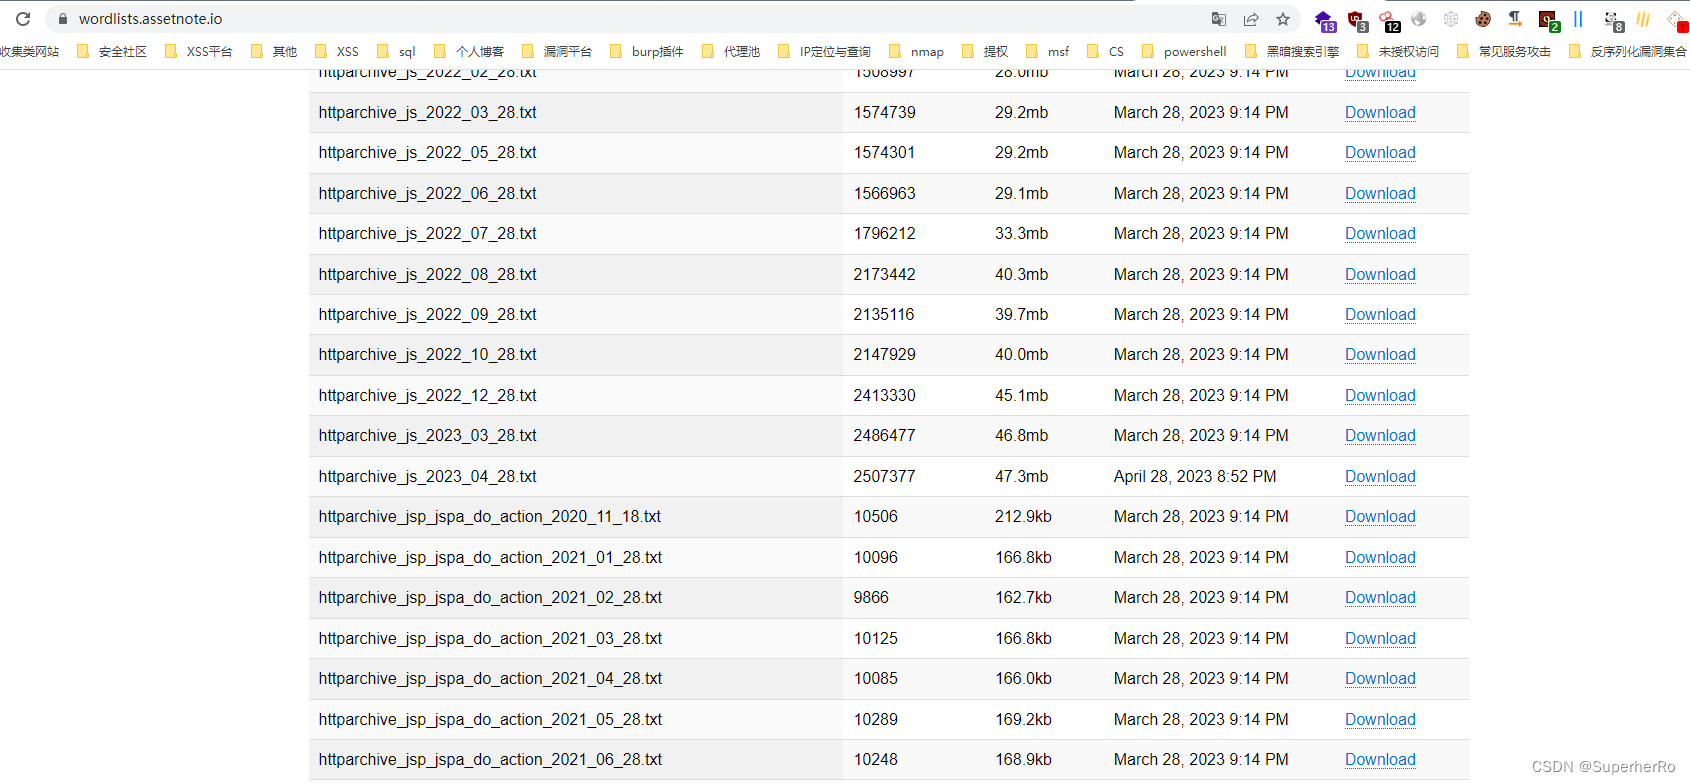Open the blue double-bar extension
The width and height of the screenshot is (1690, 784).
tap(1578, 19)
